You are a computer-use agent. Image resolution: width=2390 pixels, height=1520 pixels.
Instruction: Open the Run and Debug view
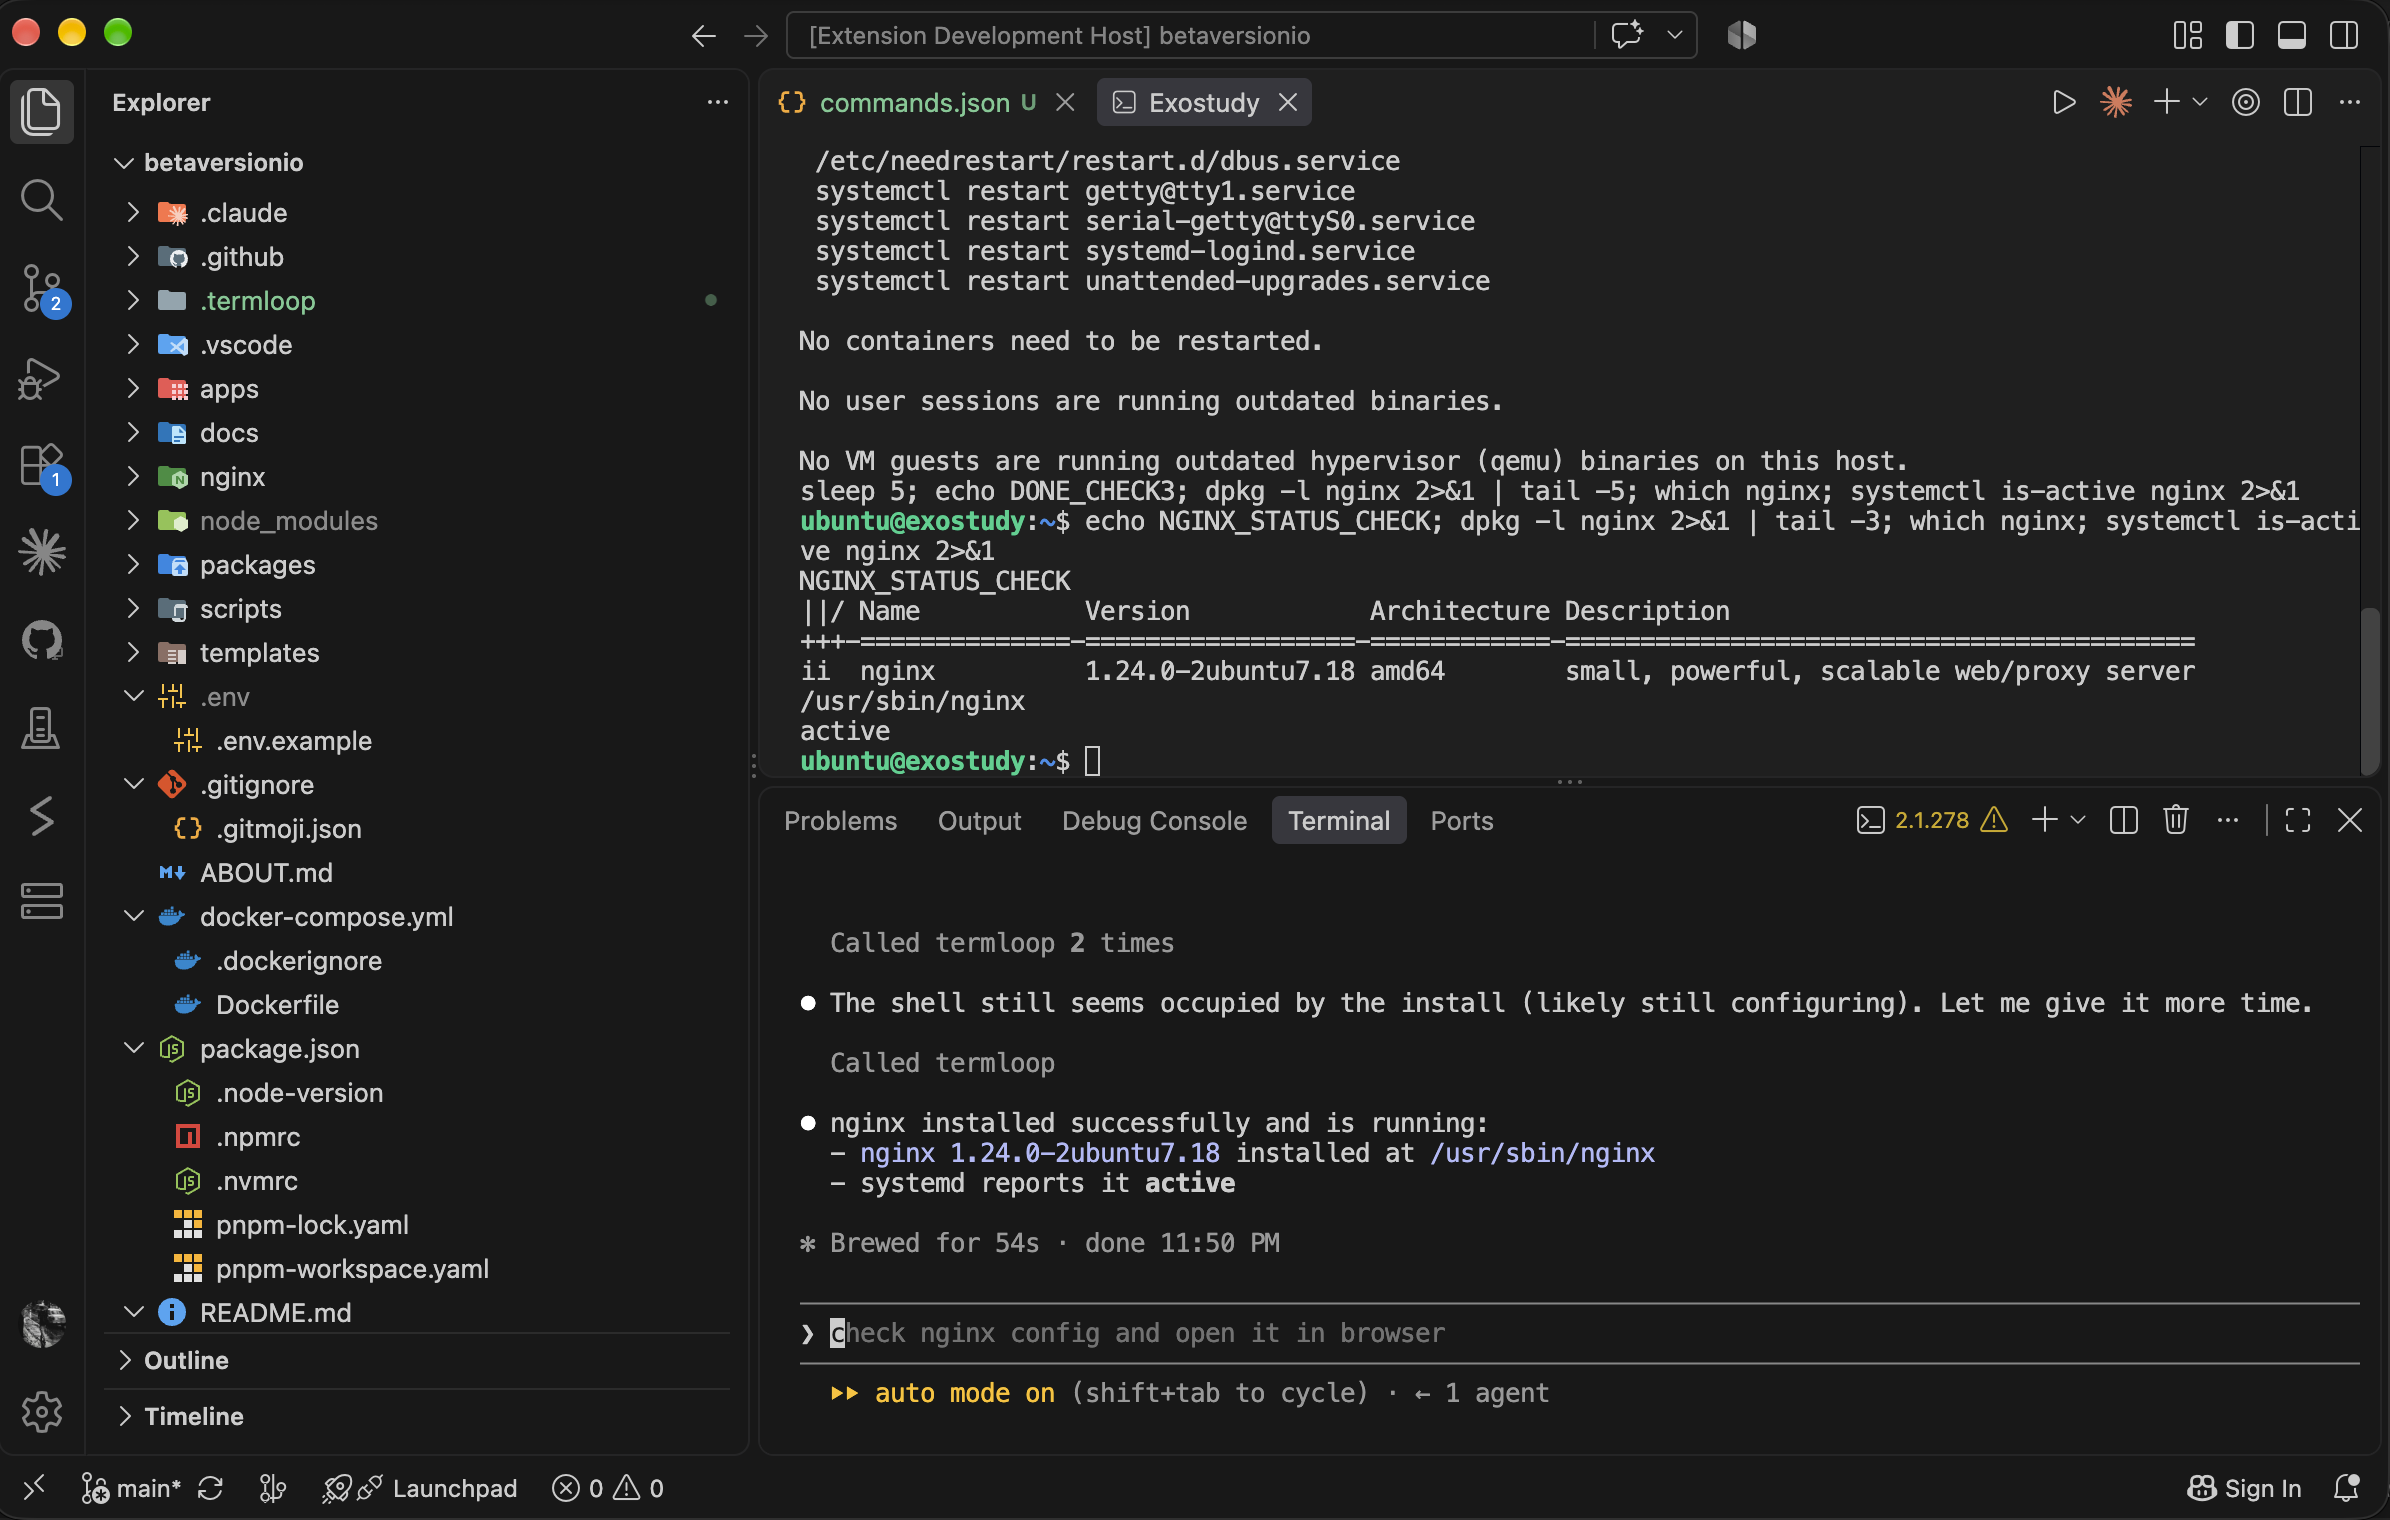pos(41,378)
